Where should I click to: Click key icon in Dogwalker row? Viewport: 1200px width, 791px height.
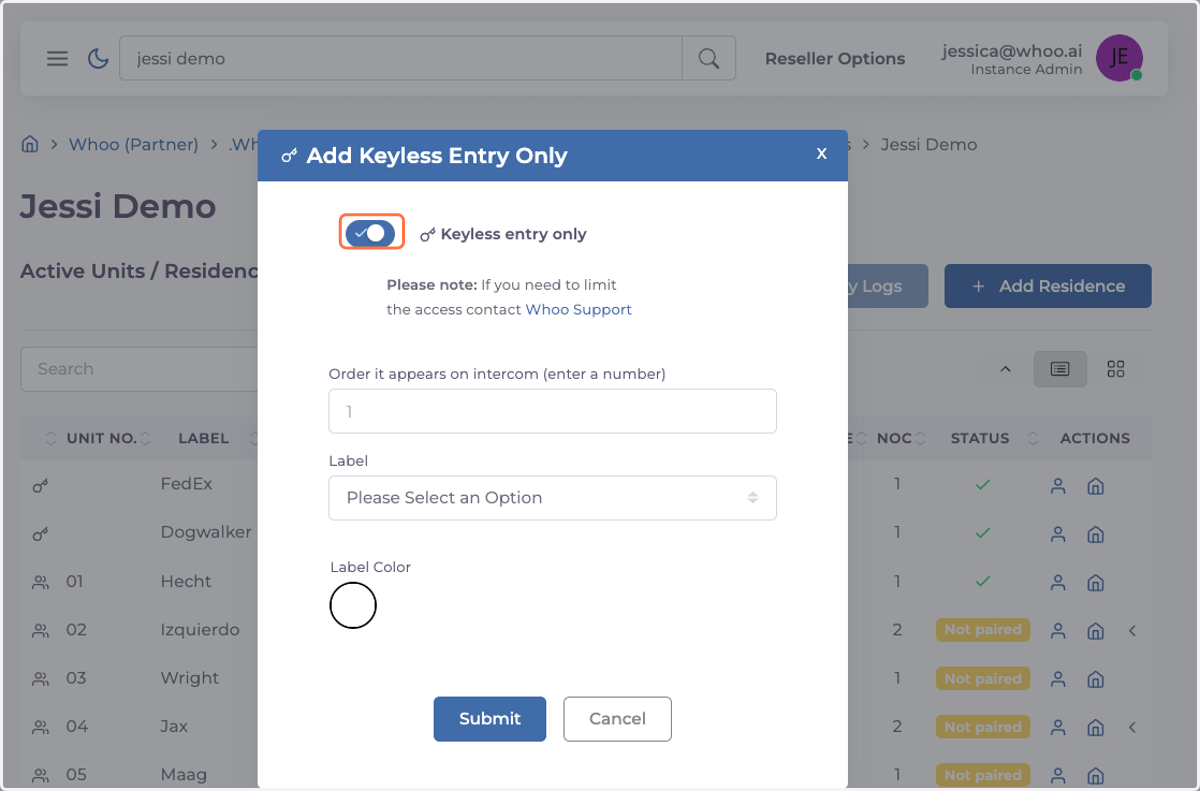pos(40,534)
